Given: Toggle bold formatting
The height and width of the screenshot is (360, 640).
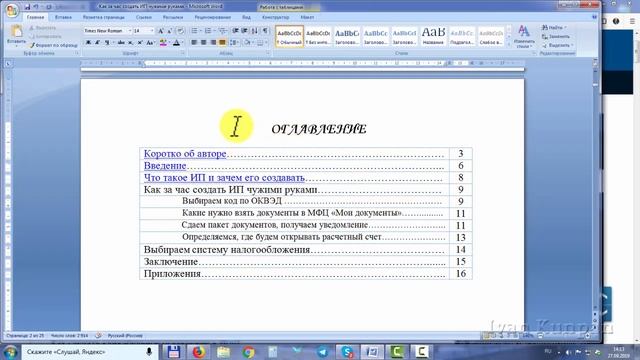Looking at the screenshot, I should click(x=88, y=42).
